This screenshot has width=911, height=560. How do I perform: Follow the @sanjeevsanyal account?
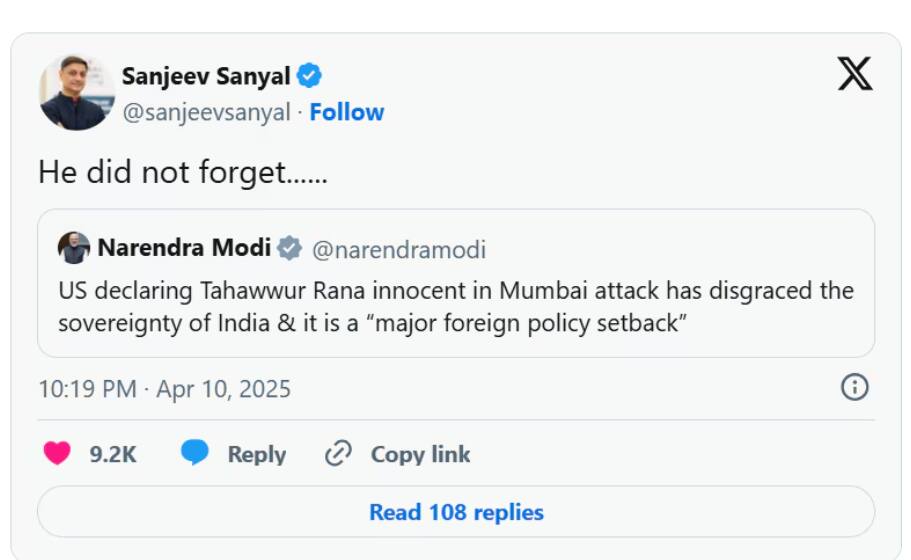click(x=346, y=112)
